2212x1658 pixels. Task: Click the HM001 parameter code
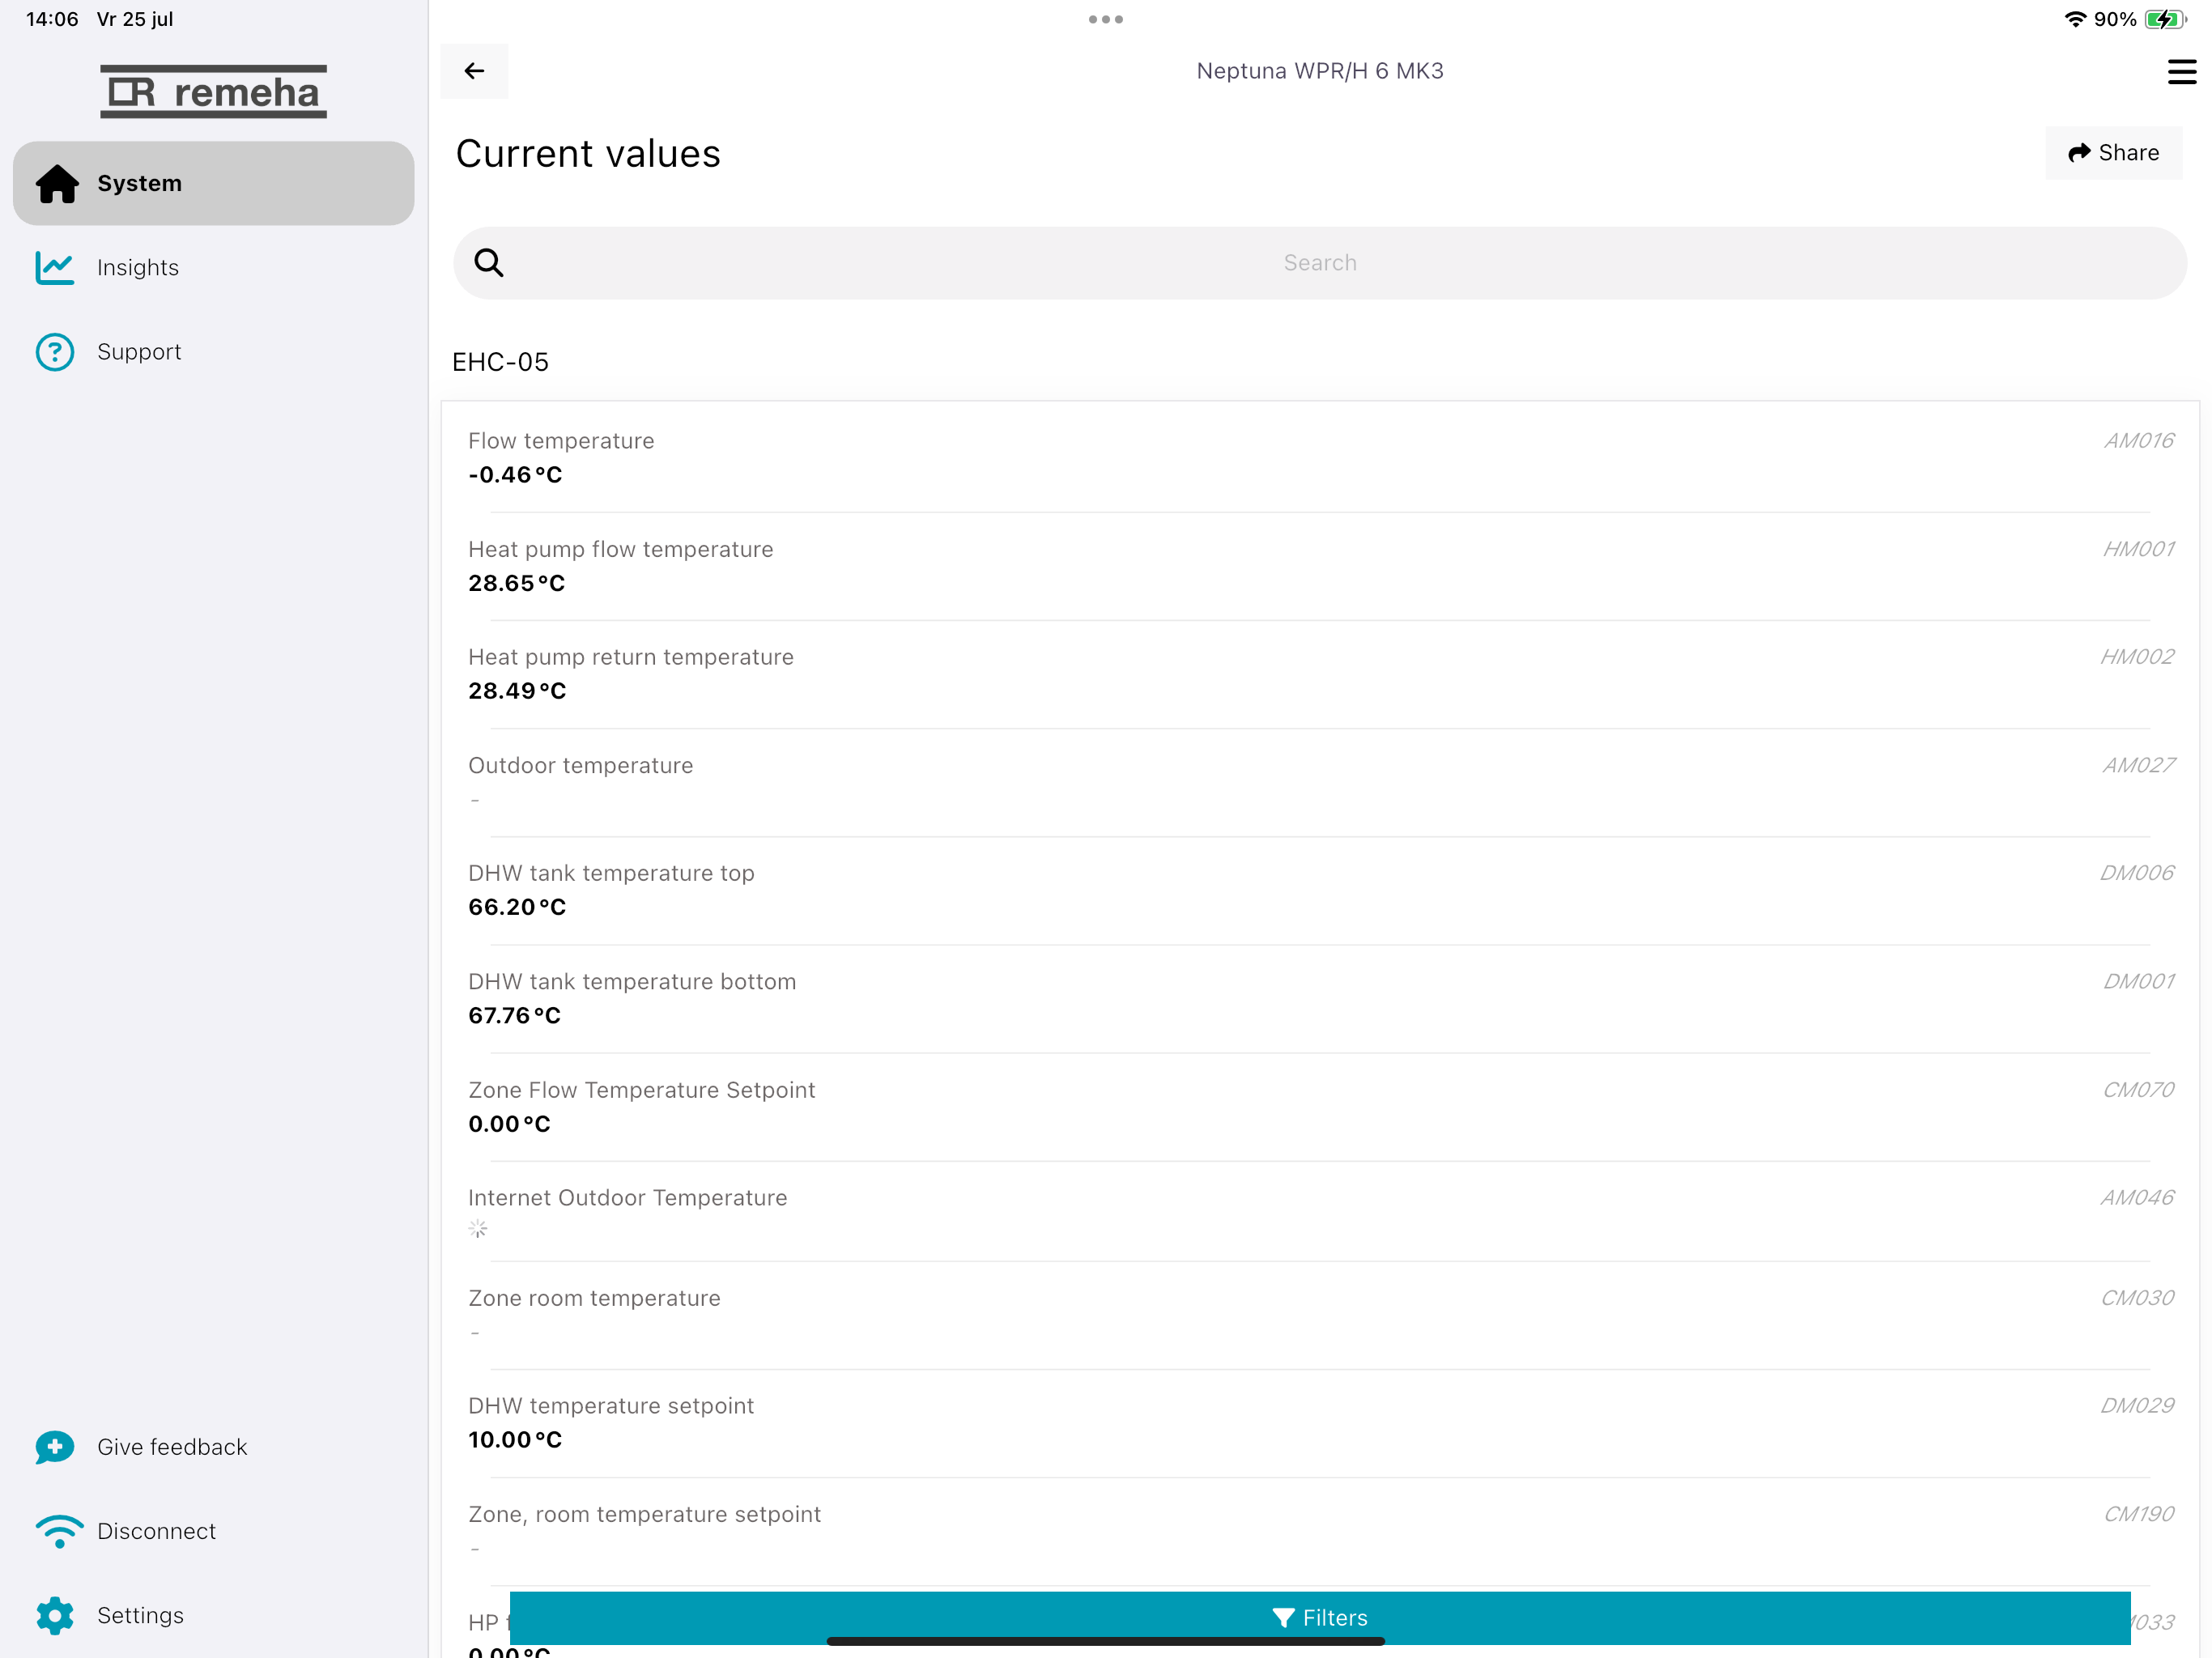[x=2138, y=549]
